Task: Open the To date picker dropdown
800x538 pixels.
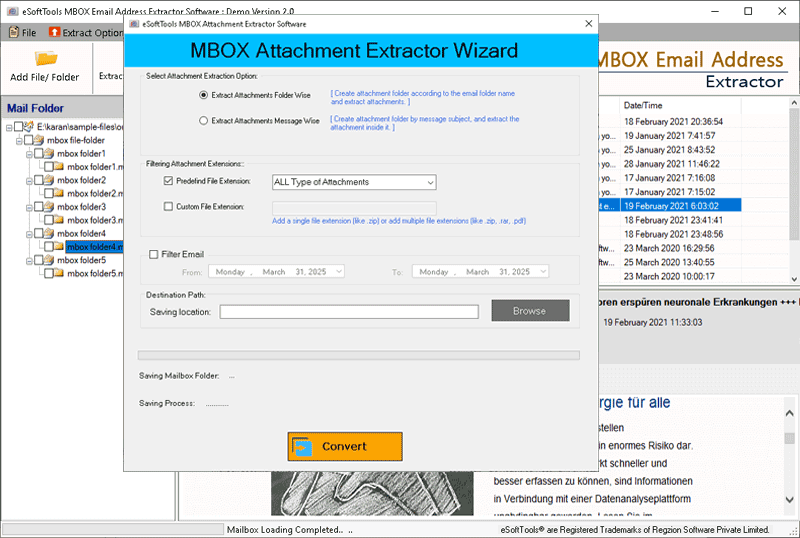Action: coord(543,272)
